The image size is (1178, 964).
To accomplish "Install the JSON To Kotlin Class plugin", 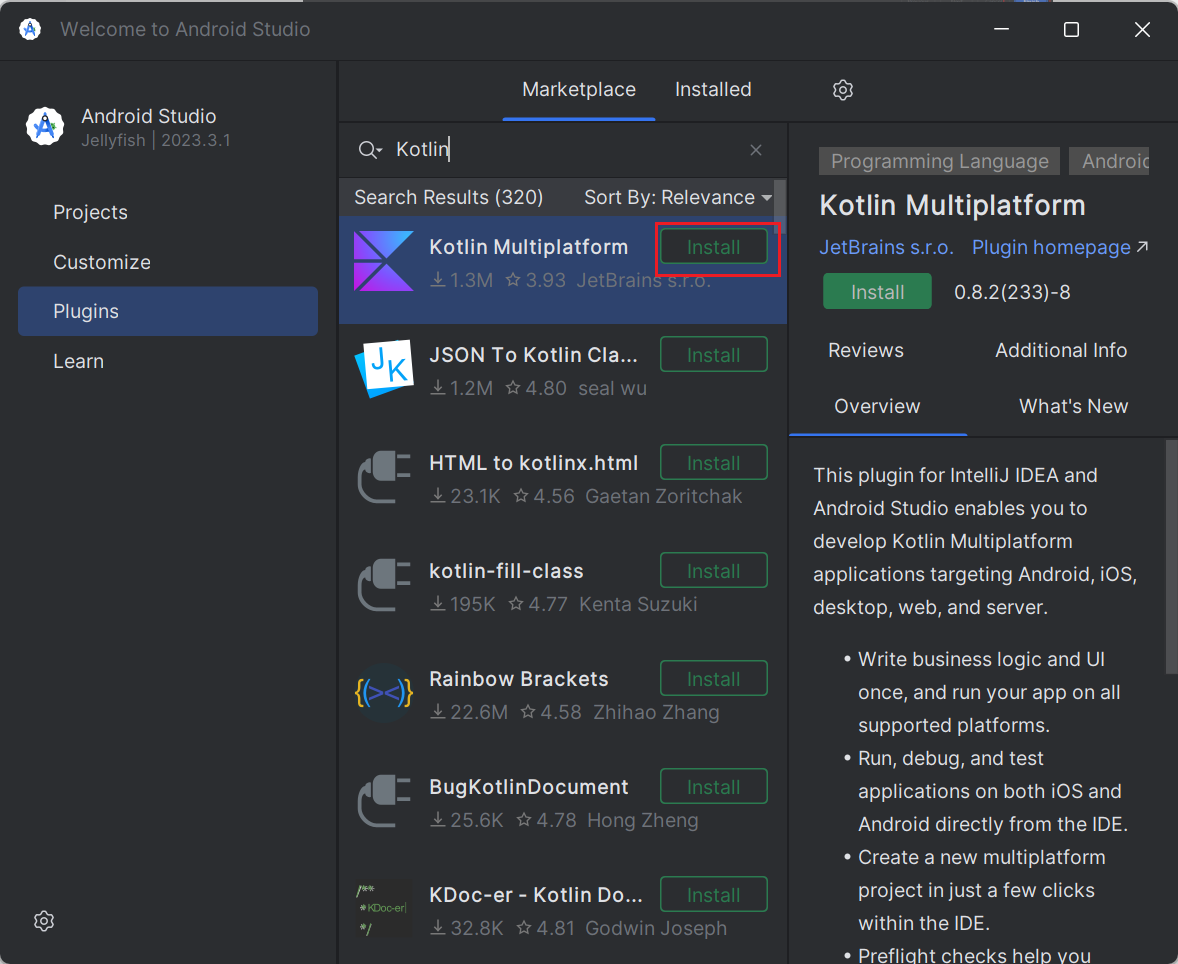I will click(x=714, y=355).
